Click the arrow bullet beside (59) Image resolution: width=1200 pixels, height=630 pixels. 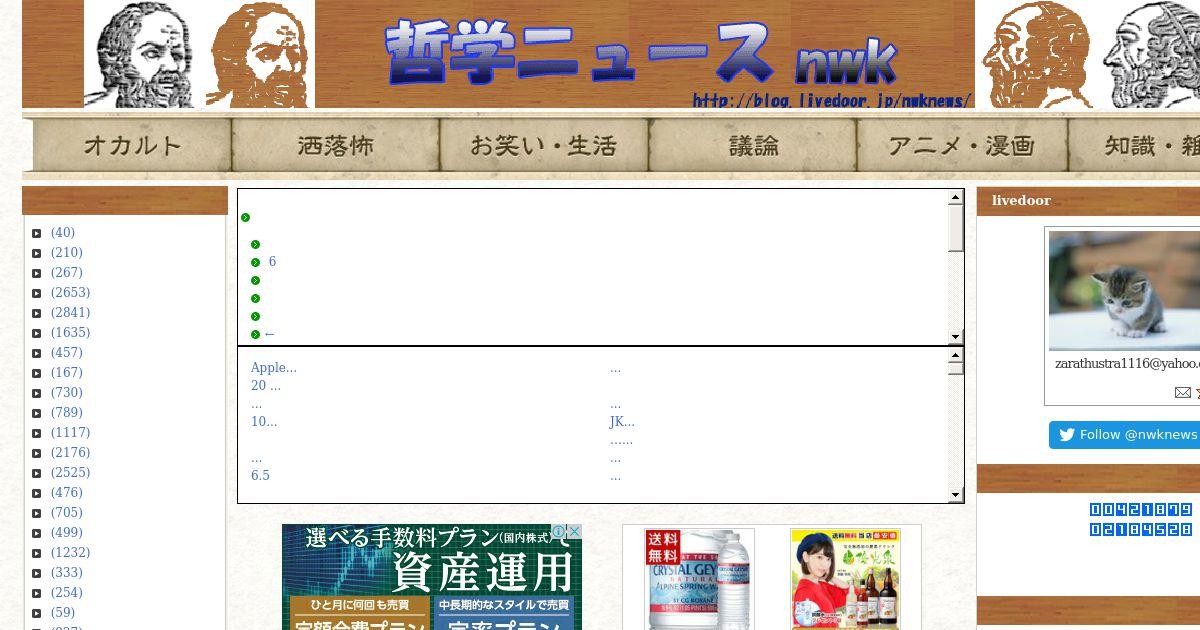37,614
